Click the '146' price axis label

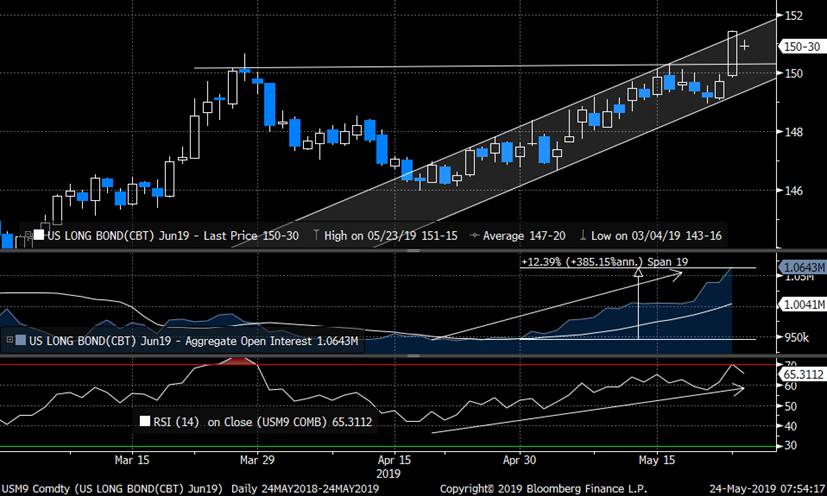point(794,190)
